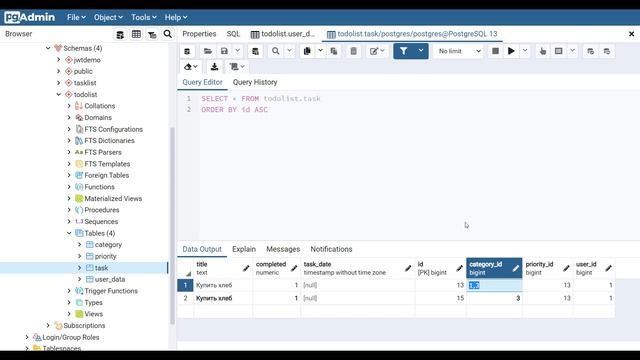This screenshot has width=640, height=360.
Task: Select the Materialized Views node
Action: coord(113,198)
